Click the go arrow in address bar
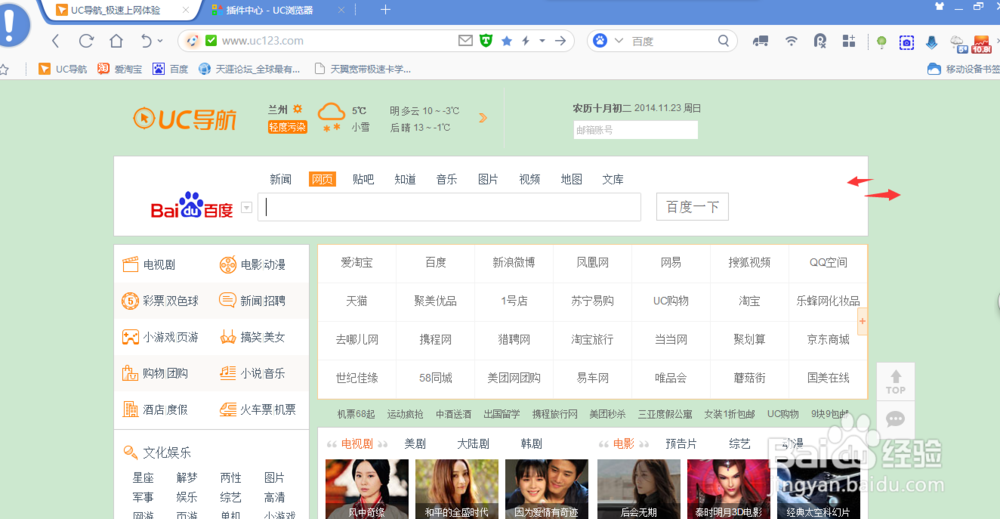 coord(560,41)
